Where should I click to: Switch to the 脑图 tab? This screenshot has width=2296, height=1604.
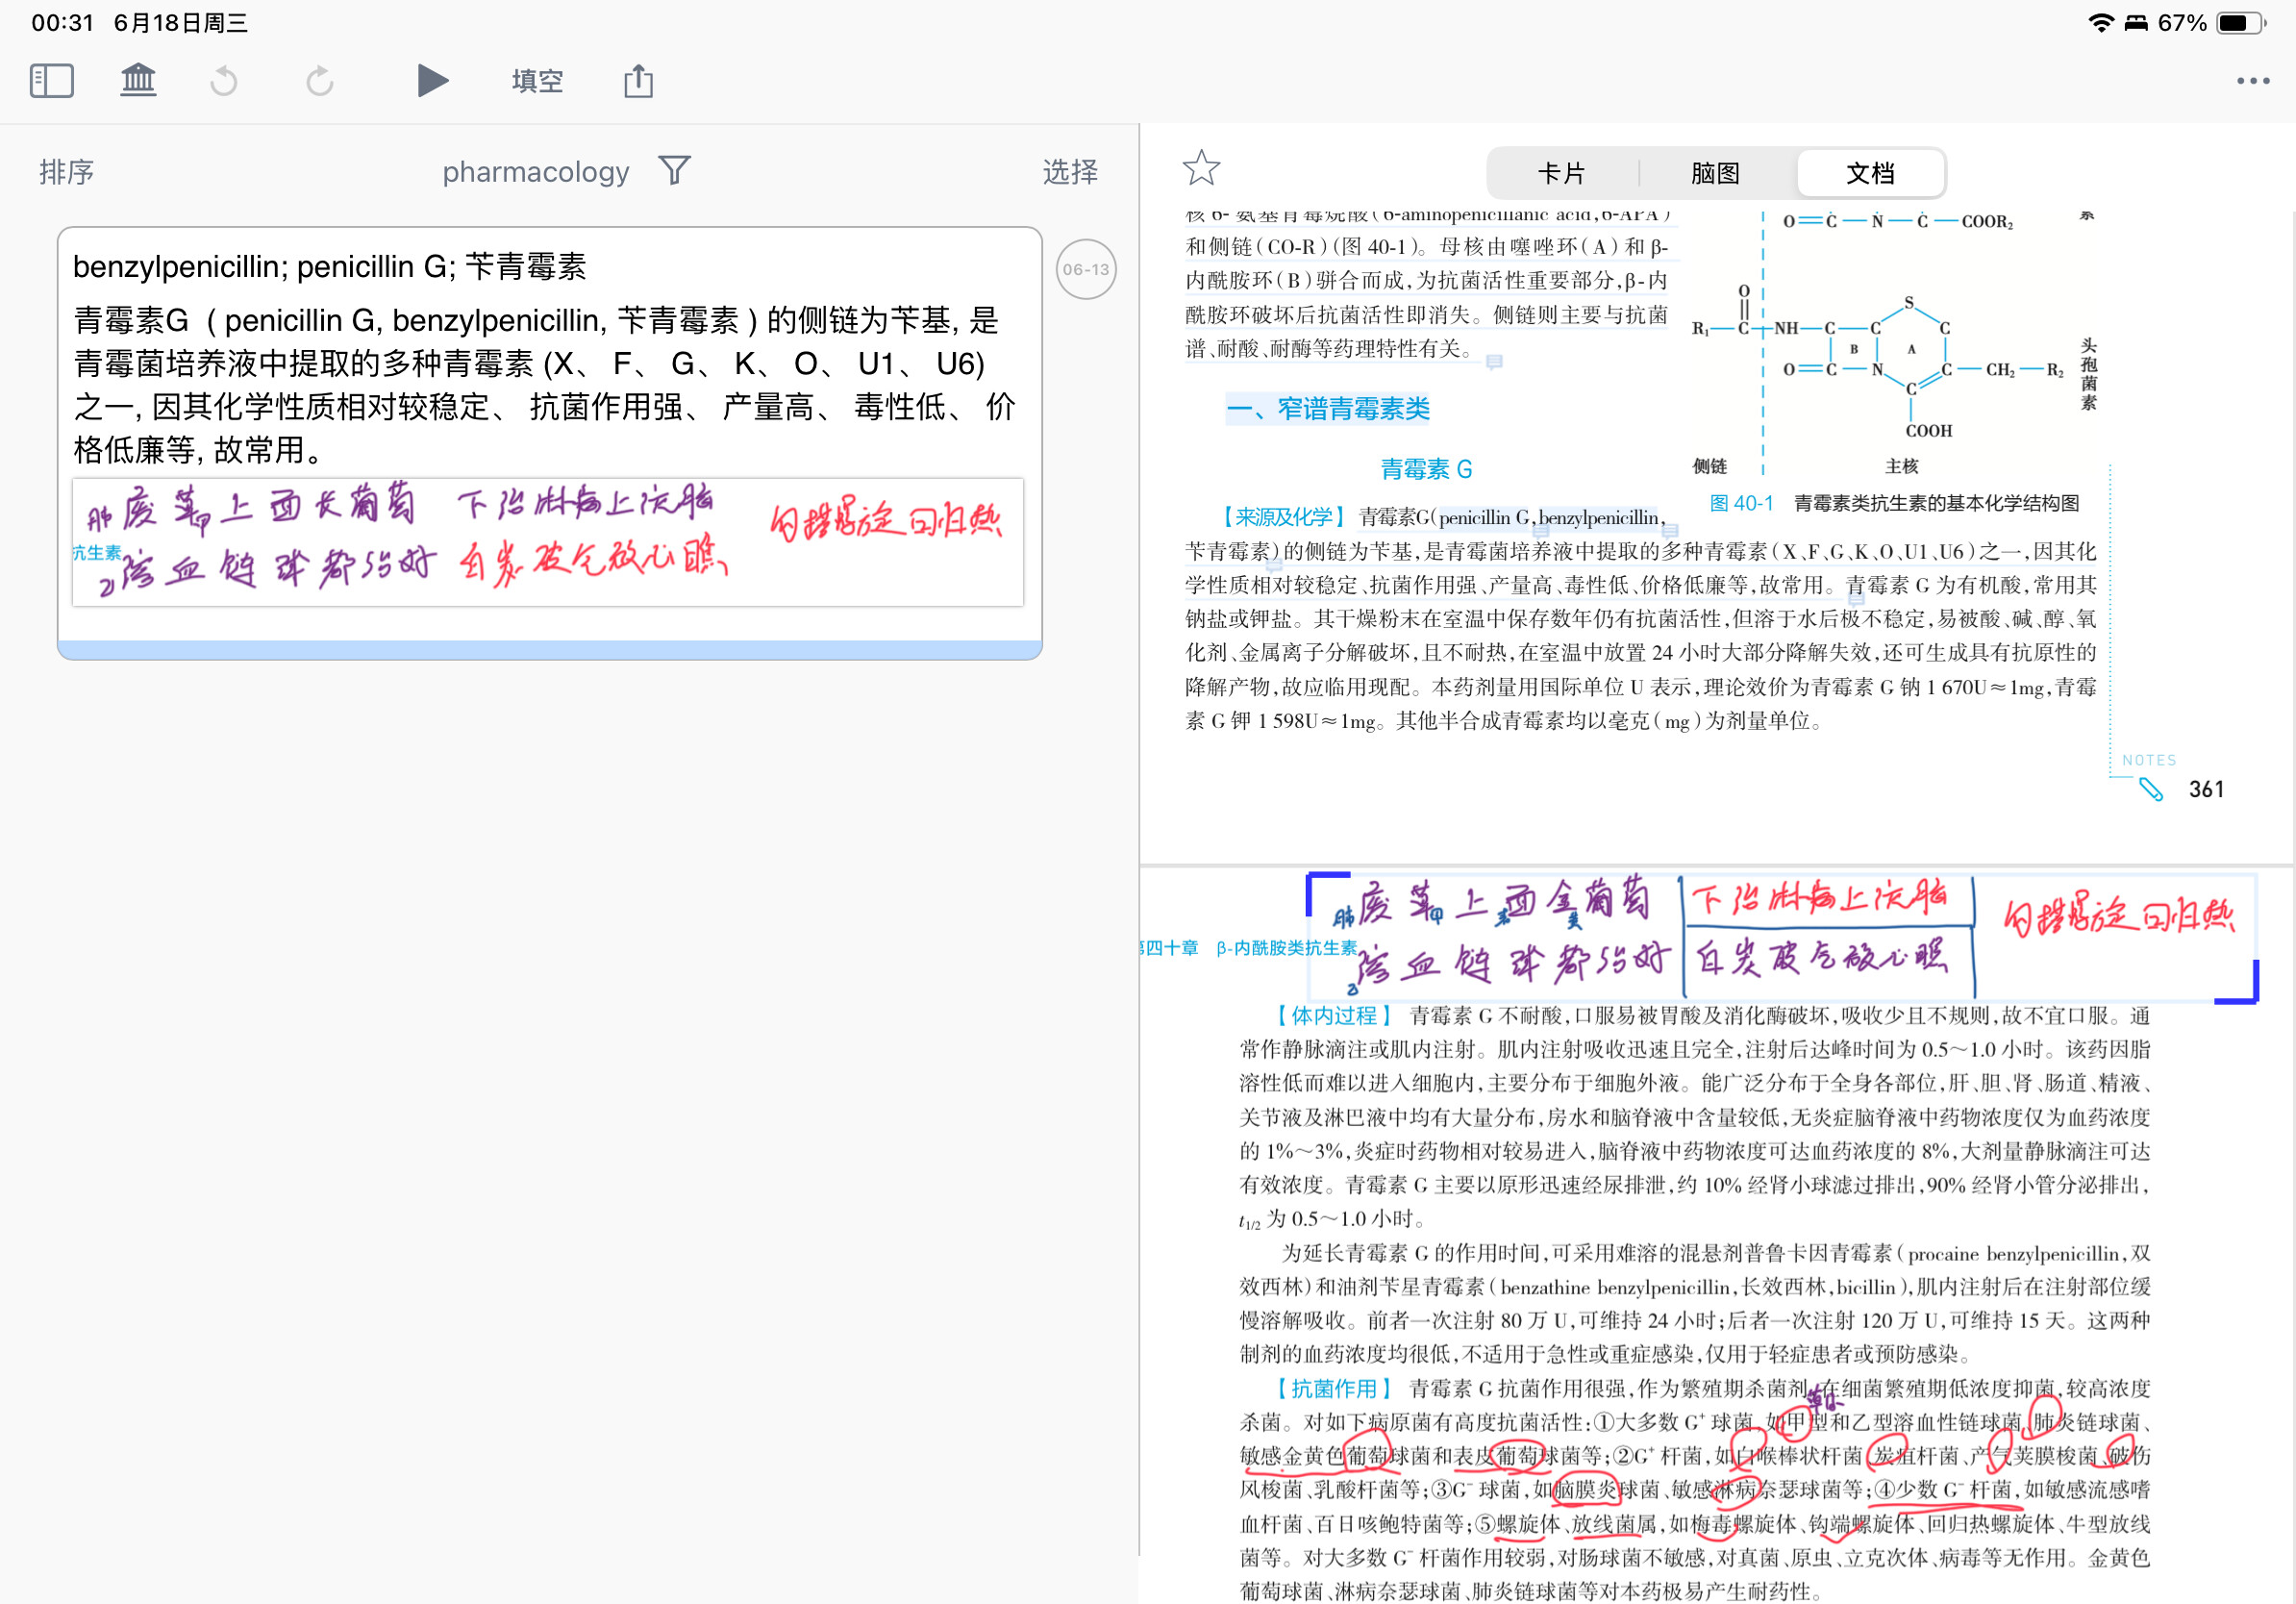tap(1715, 173)
